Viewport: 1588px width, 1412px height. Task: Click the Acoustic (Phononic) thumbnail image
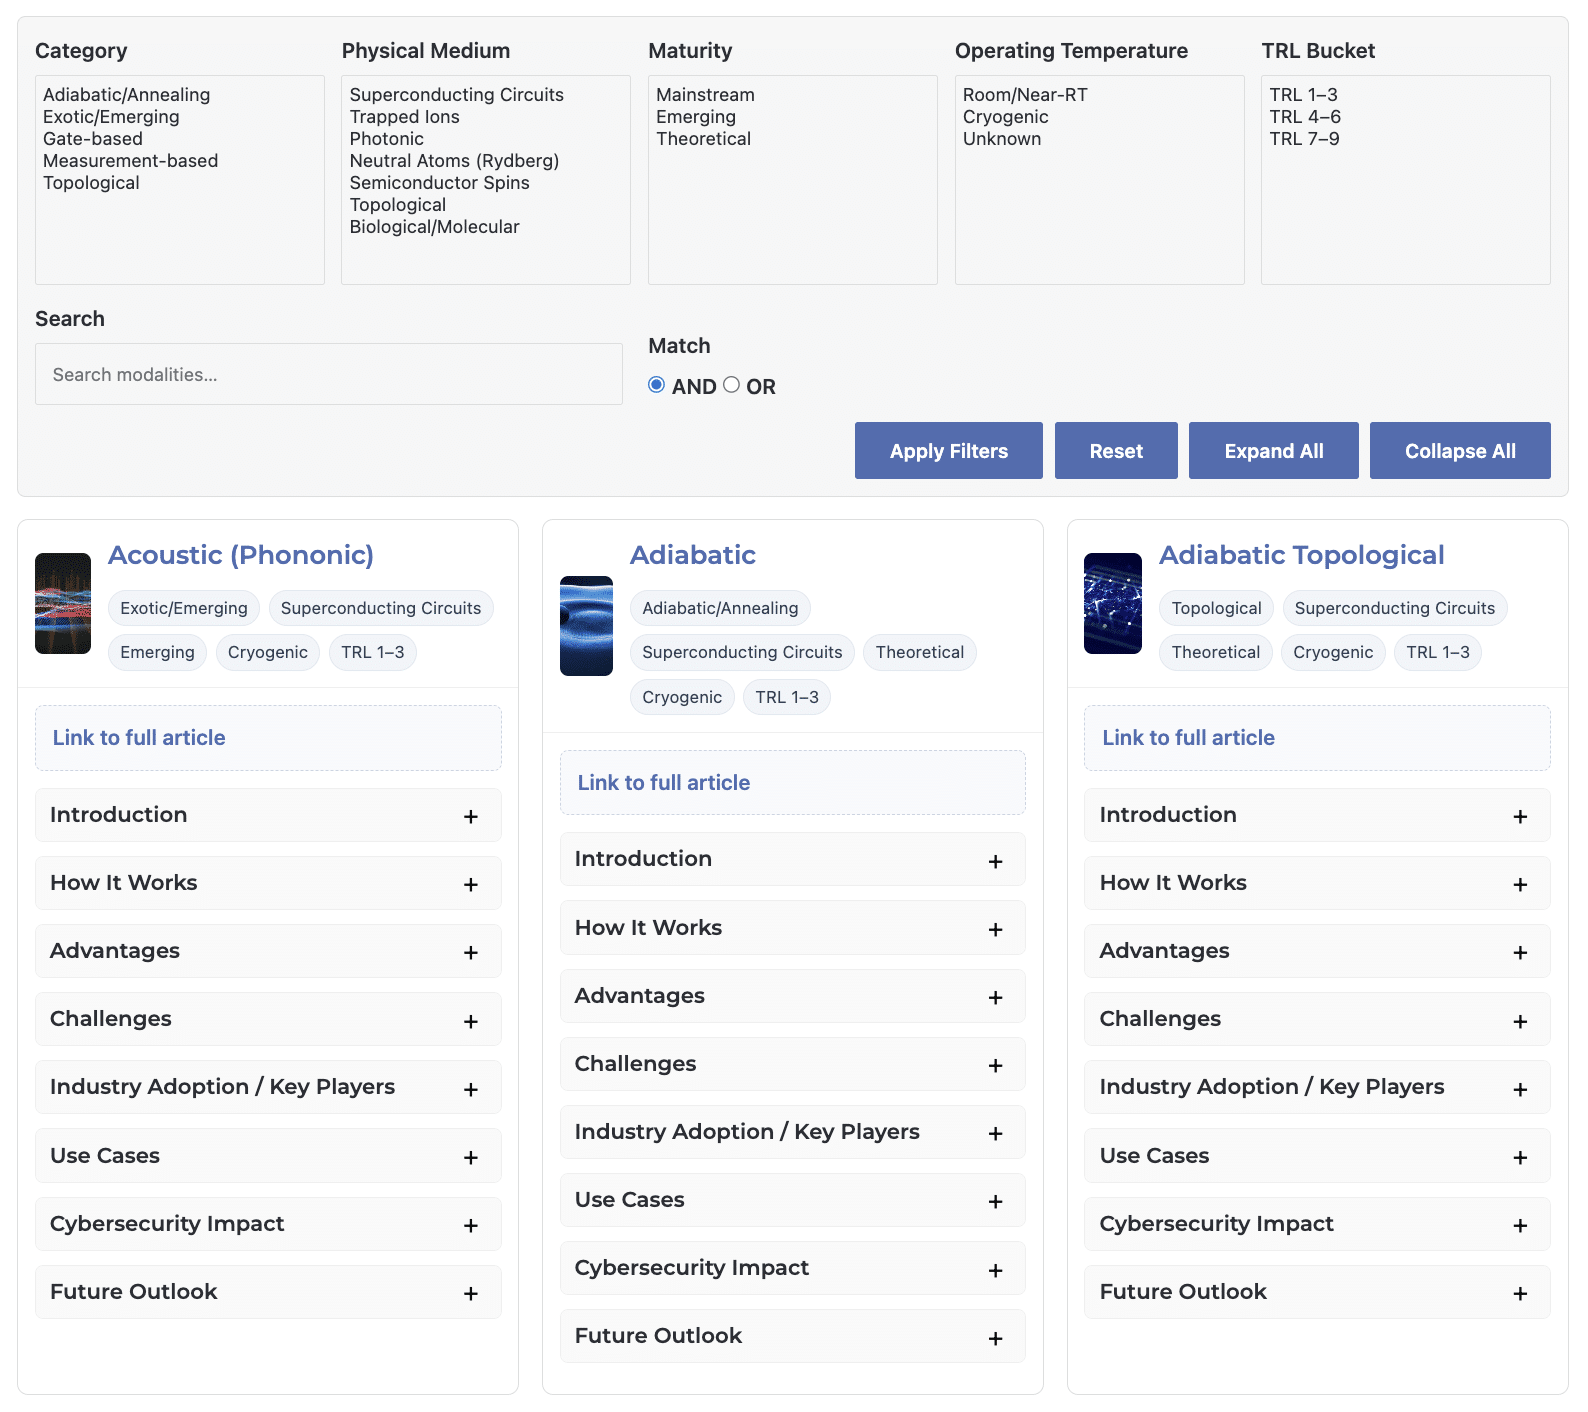(63, 604)
